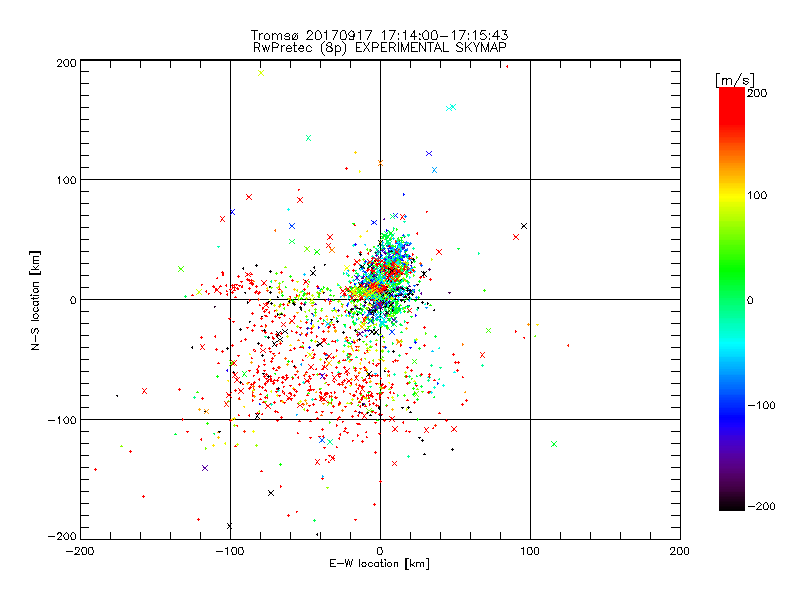Click the colorbar label '200'
The width and height of the screenshot is (800, 600).
[x=757, y=93]
